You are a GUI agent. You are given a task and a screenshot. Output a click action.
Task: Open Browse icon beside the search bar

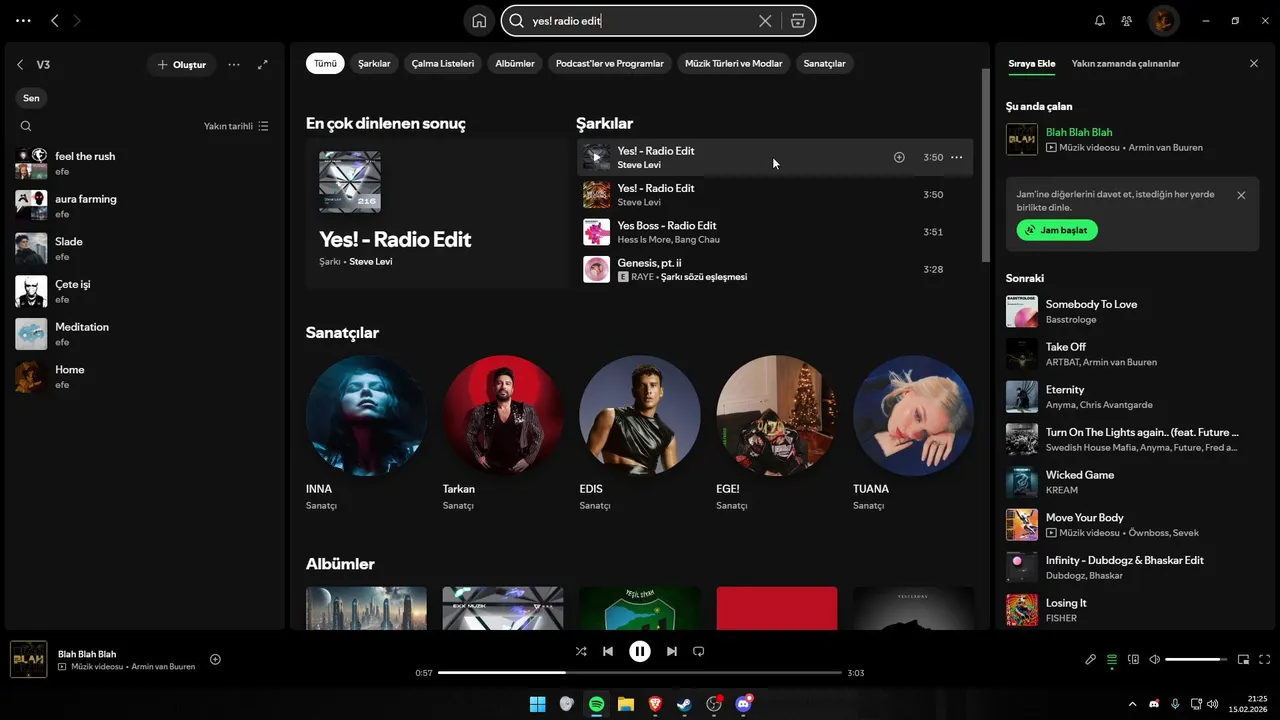[797, 20]
